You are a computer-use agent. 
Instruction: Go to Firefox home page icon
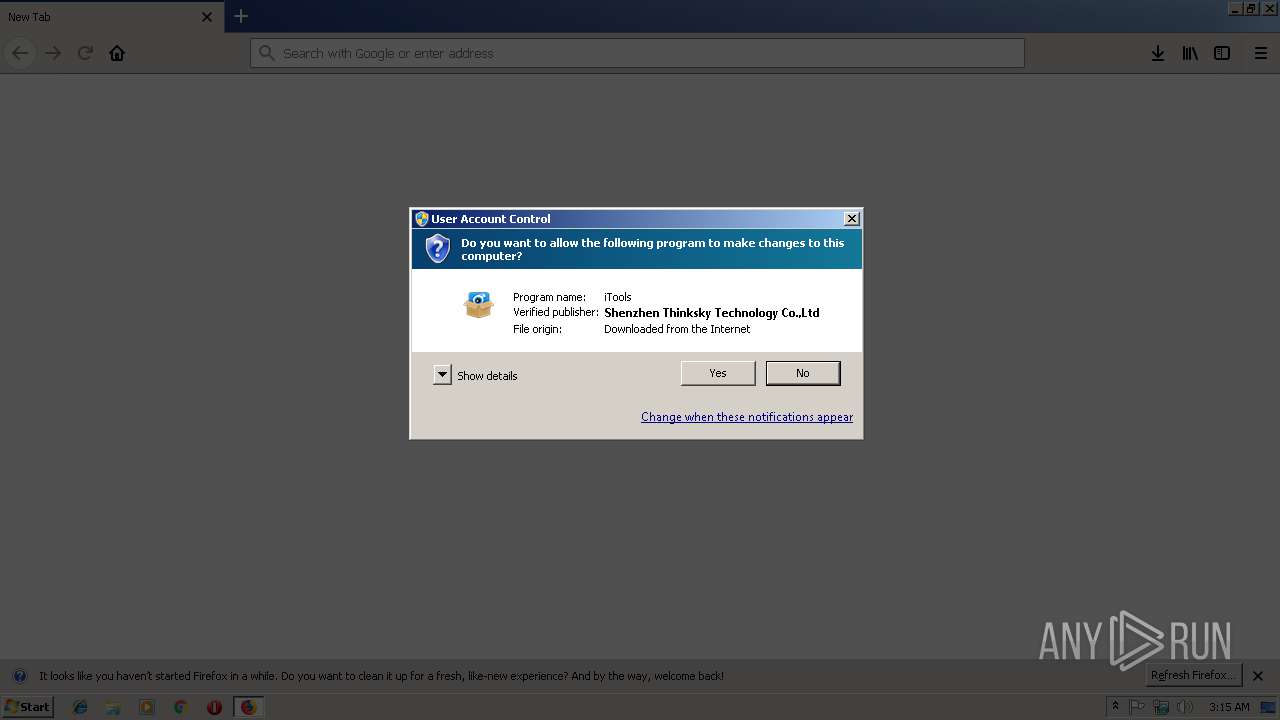[x=117, y=53]
